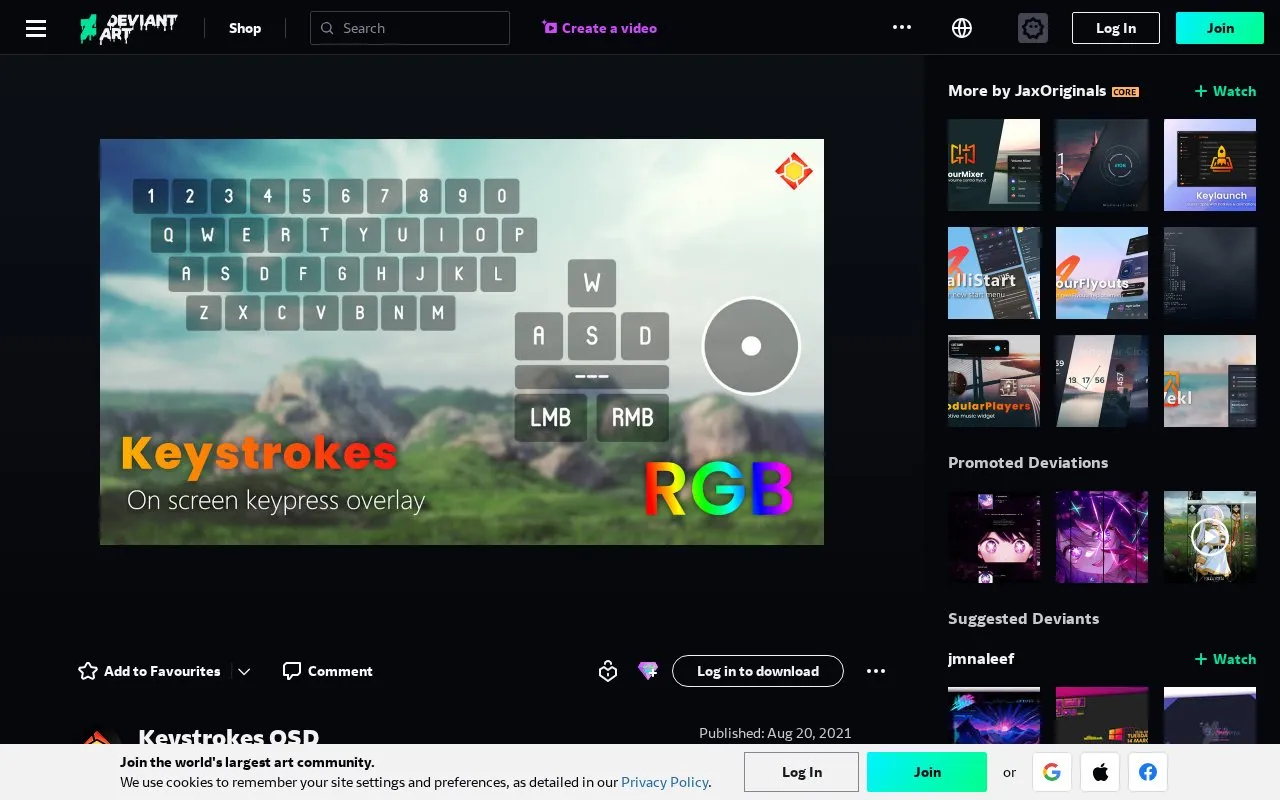1280x800 pixels.
Task: Watch JaxOriginals
Action: (1225, 91)
